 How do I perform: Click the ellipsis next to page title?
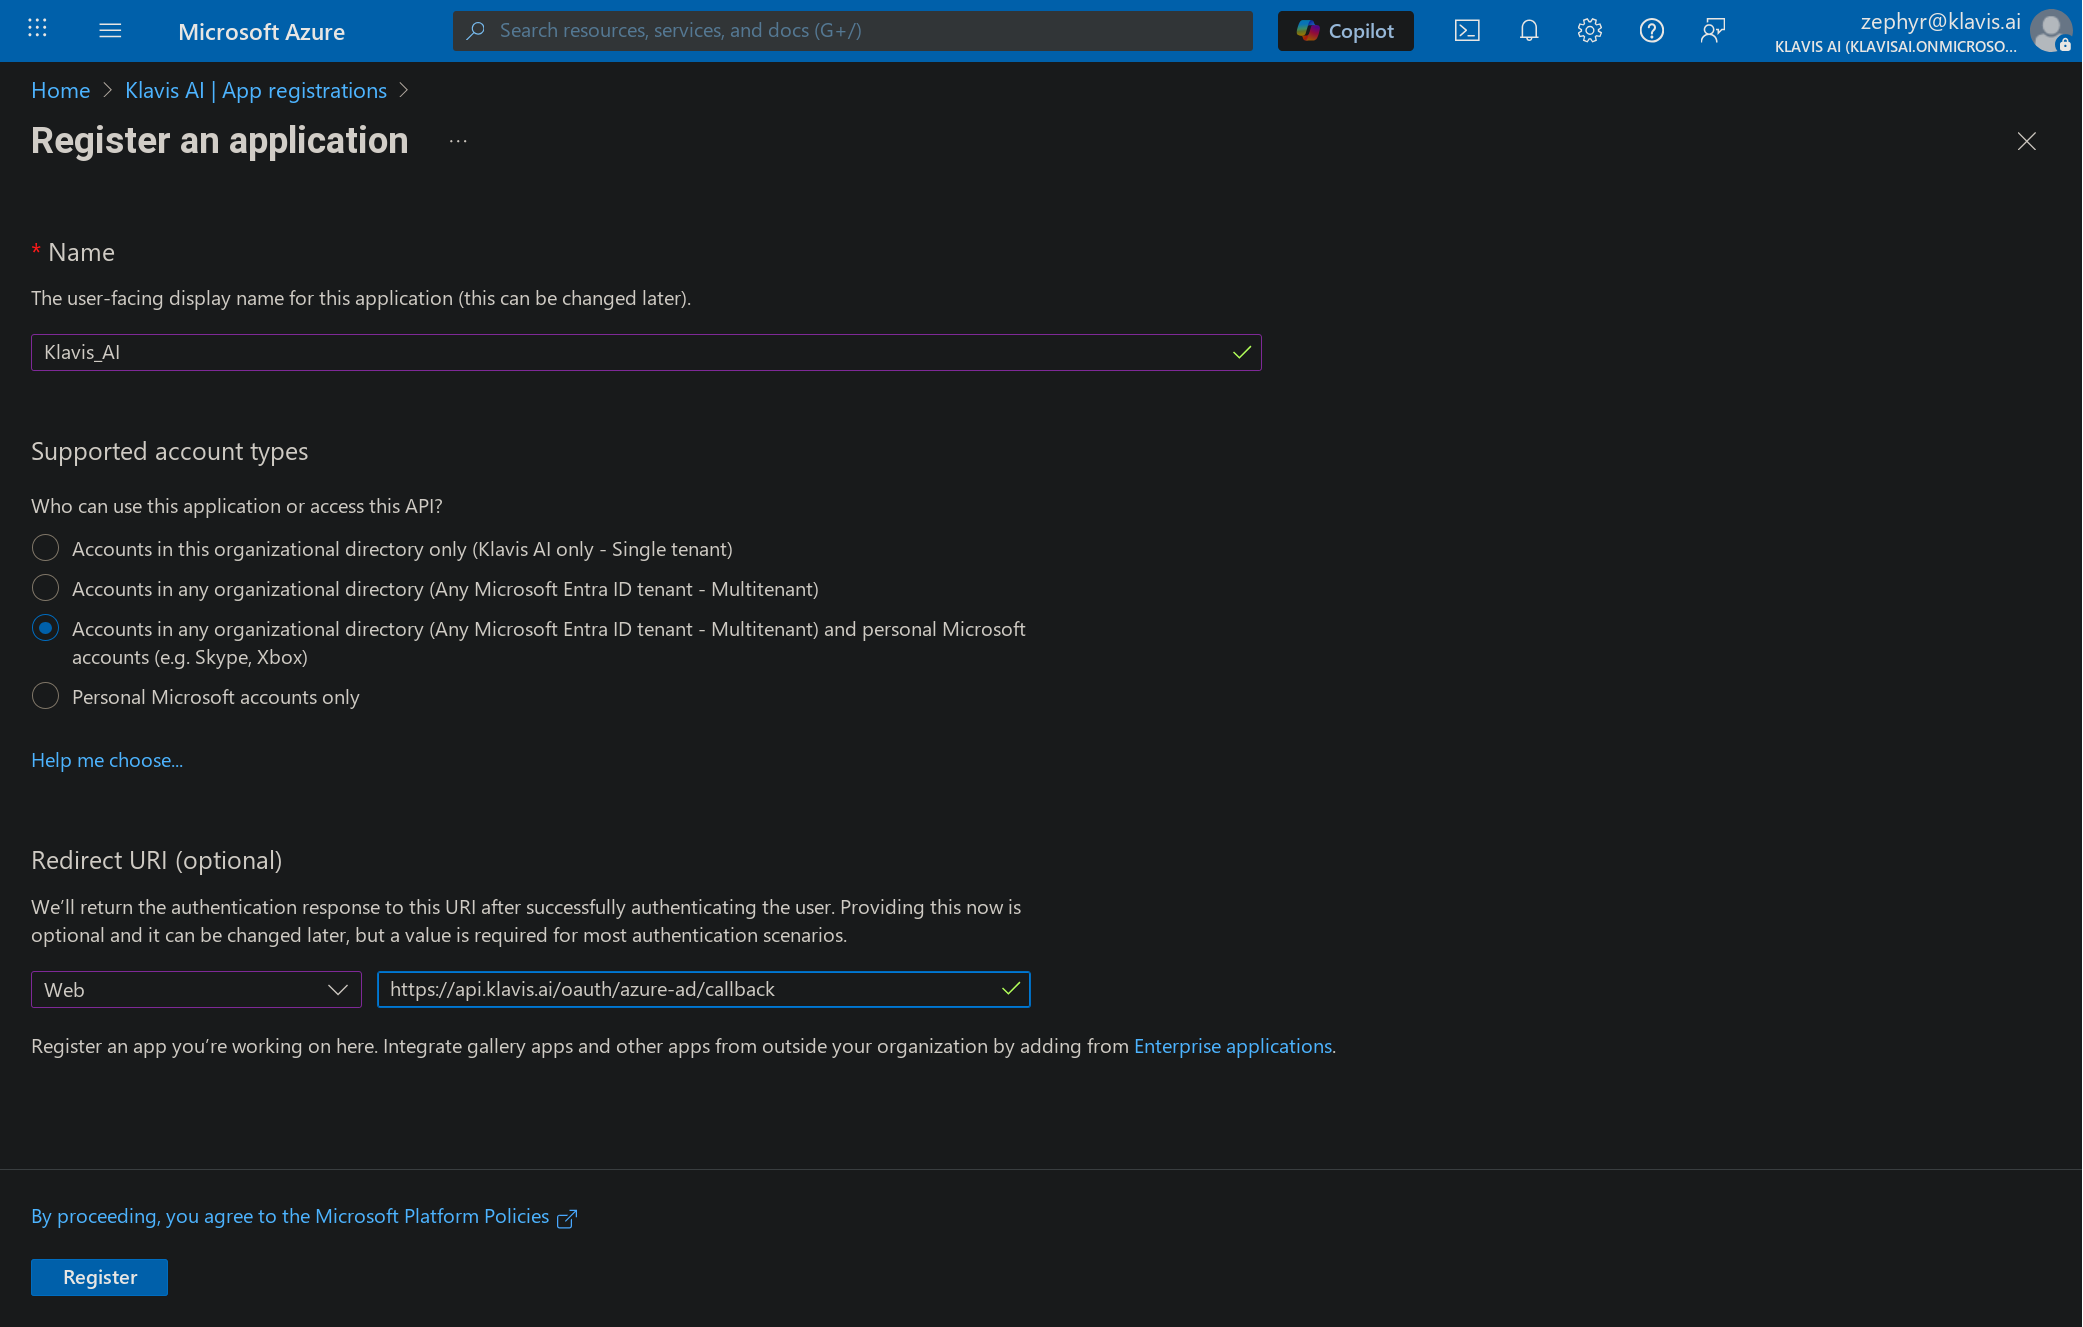pyautogui.click(x=458, y=141)
